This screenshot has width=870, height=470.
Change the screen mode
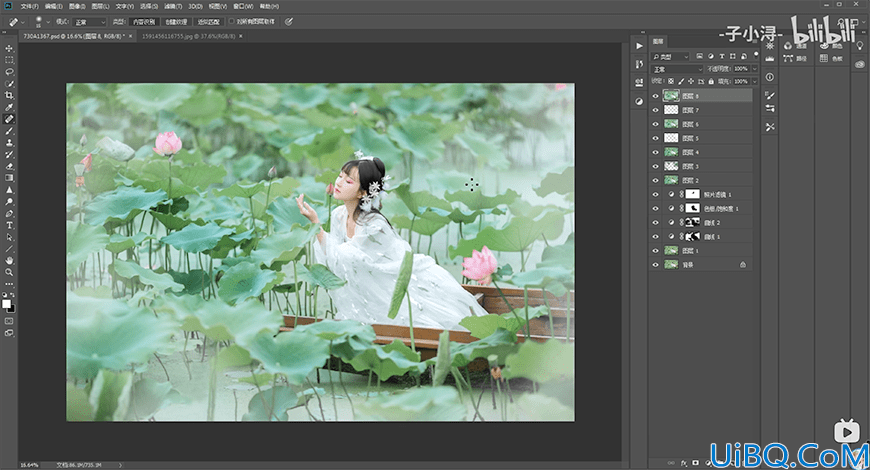9,333
